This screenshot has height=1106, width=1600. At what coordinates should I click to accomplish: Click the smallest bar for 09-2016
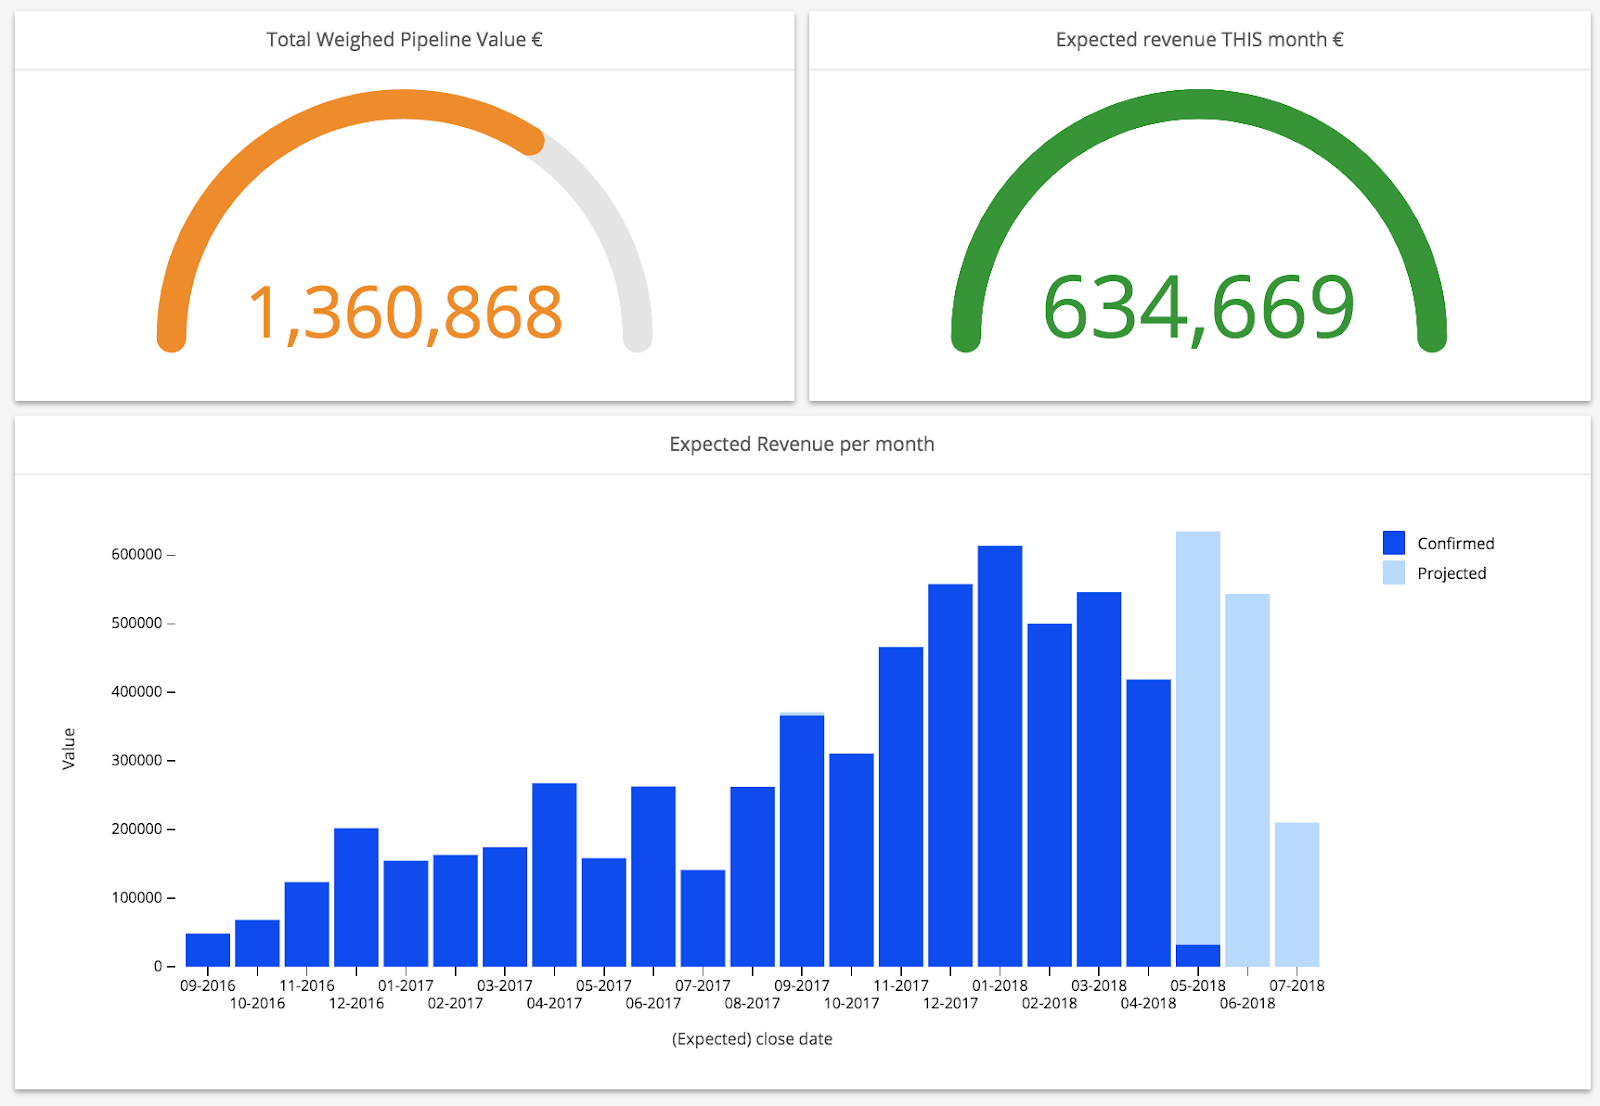[207, 948]
